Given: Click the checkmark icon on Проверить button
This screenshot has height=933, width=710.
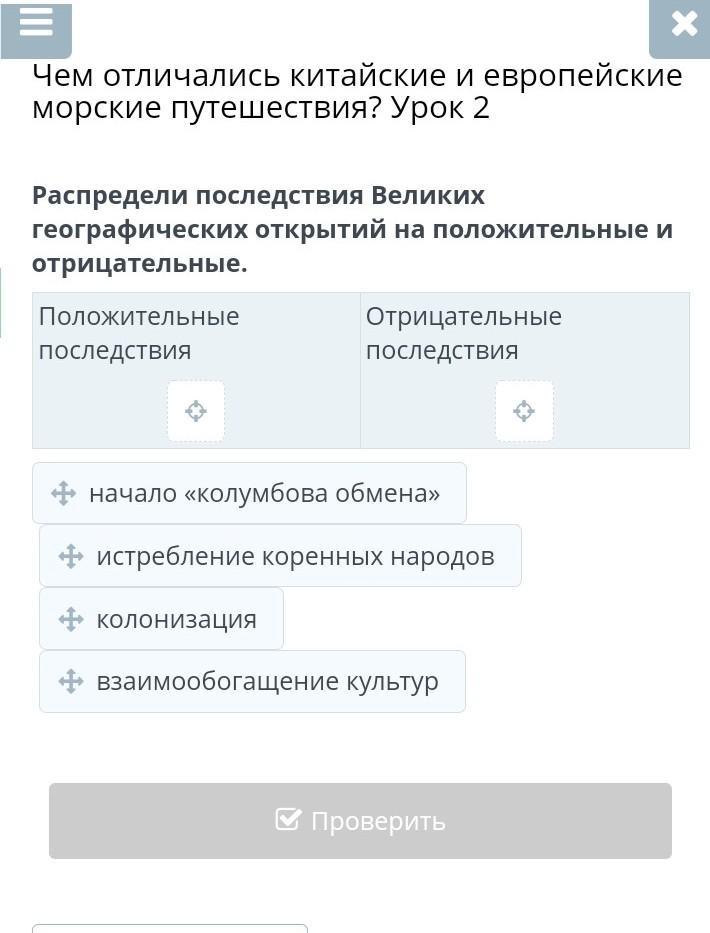Looking at the screenshot, I should click(x=288, y=819).
